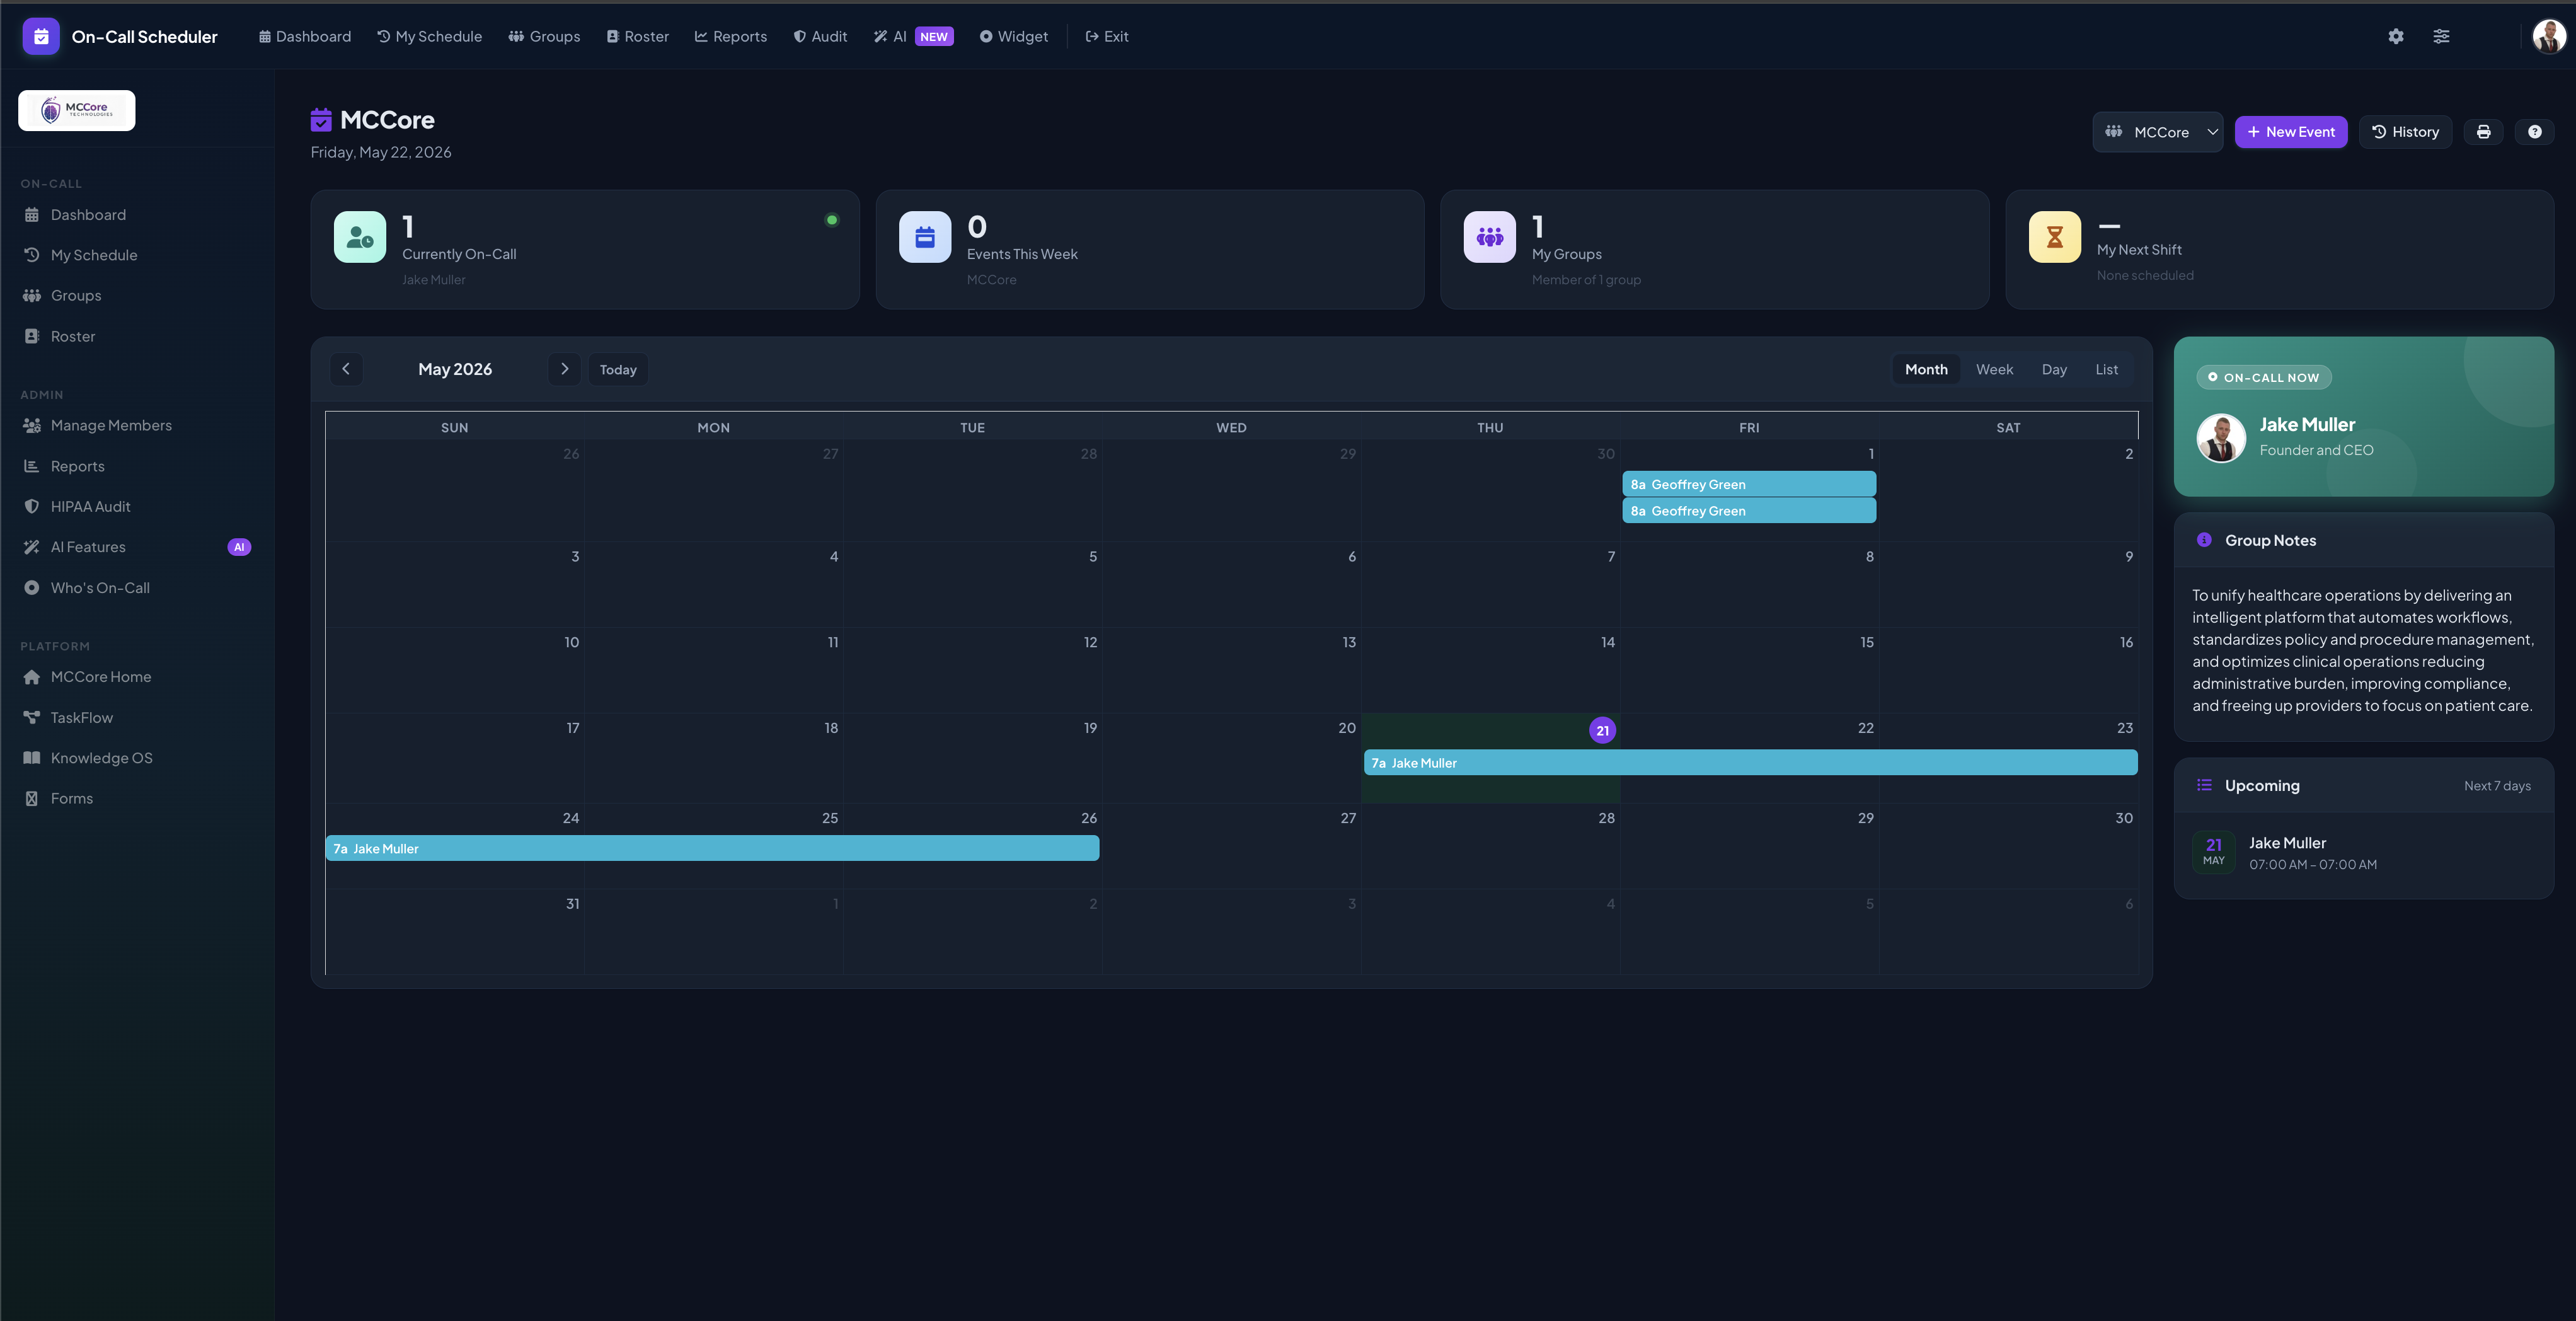This screenshot has width=2576, height=1321.
Task: Switch calendar to List view
Action: point(2106,369)
